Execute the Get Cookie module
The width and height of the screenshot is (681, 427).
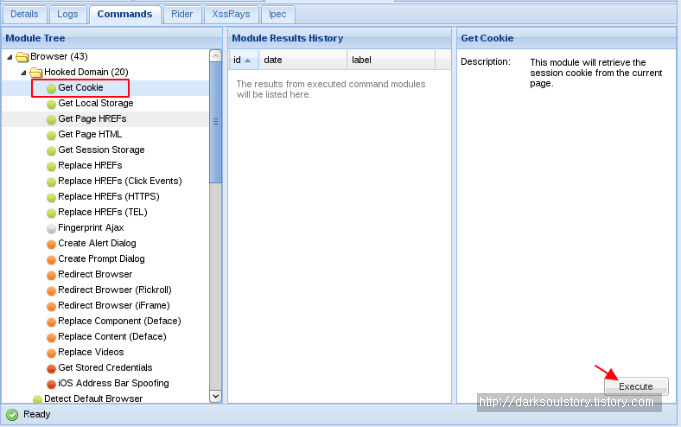point(636,386)
